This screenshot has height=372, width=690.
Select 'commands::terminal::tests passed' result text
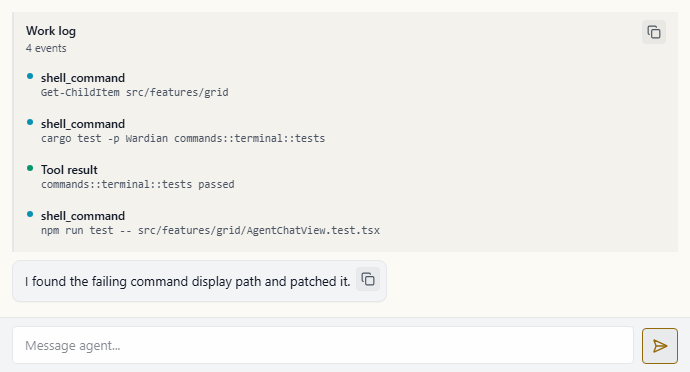(138, 184)
